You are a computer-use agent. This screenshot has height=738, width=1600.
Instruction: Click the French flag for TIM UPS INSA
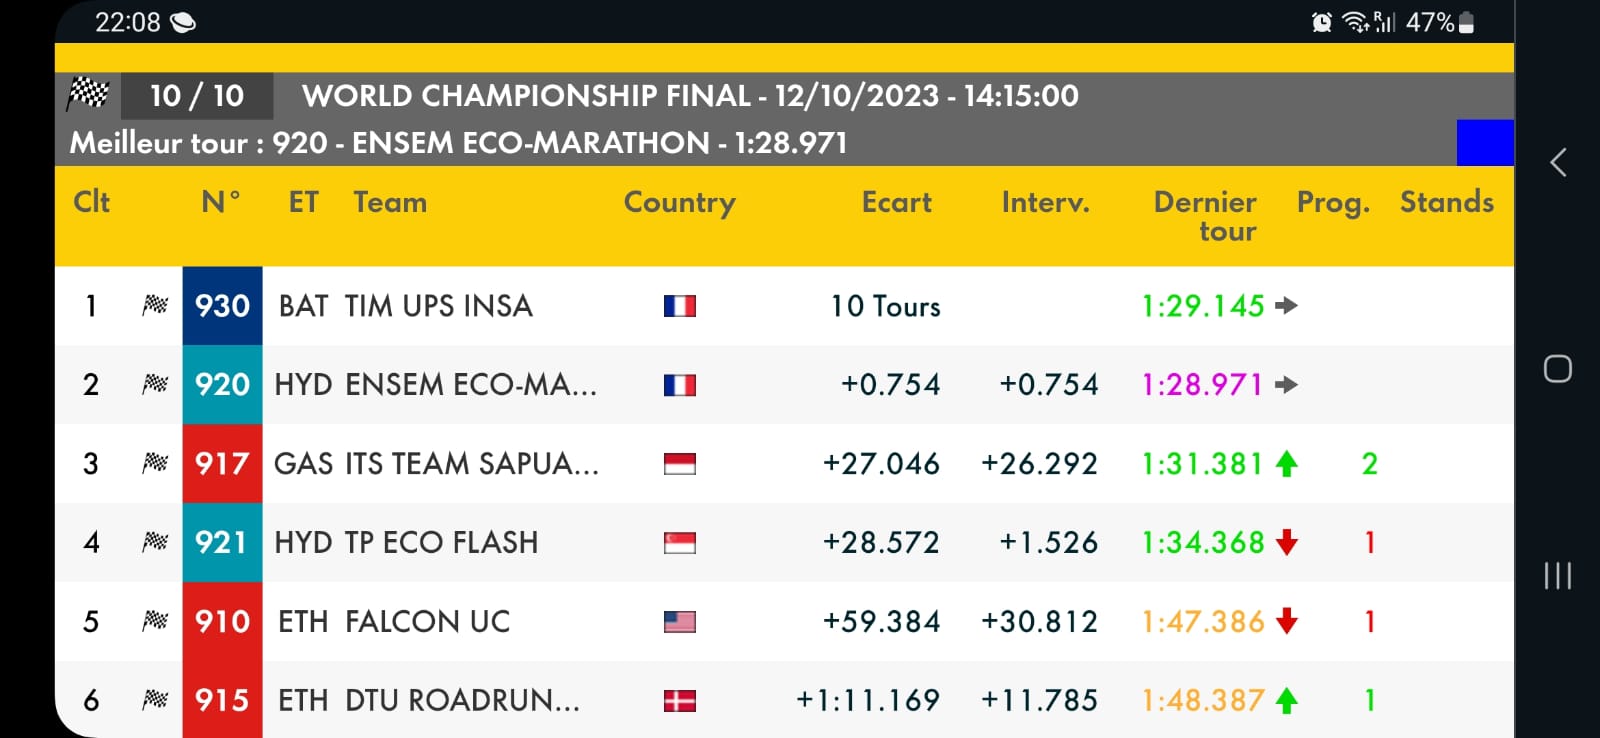679,306
